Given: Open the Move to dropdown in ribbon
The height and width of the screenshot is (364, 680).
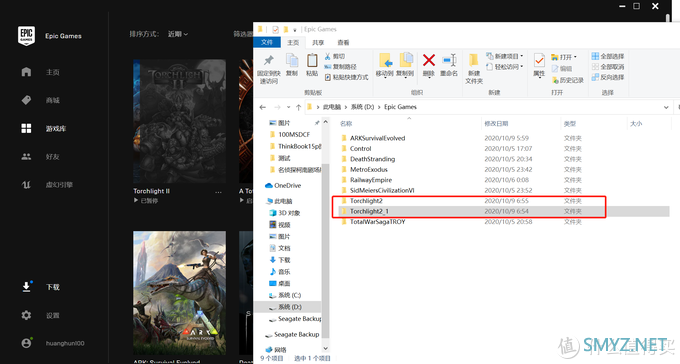Looking at the screenshot, I should click(384, 66).
